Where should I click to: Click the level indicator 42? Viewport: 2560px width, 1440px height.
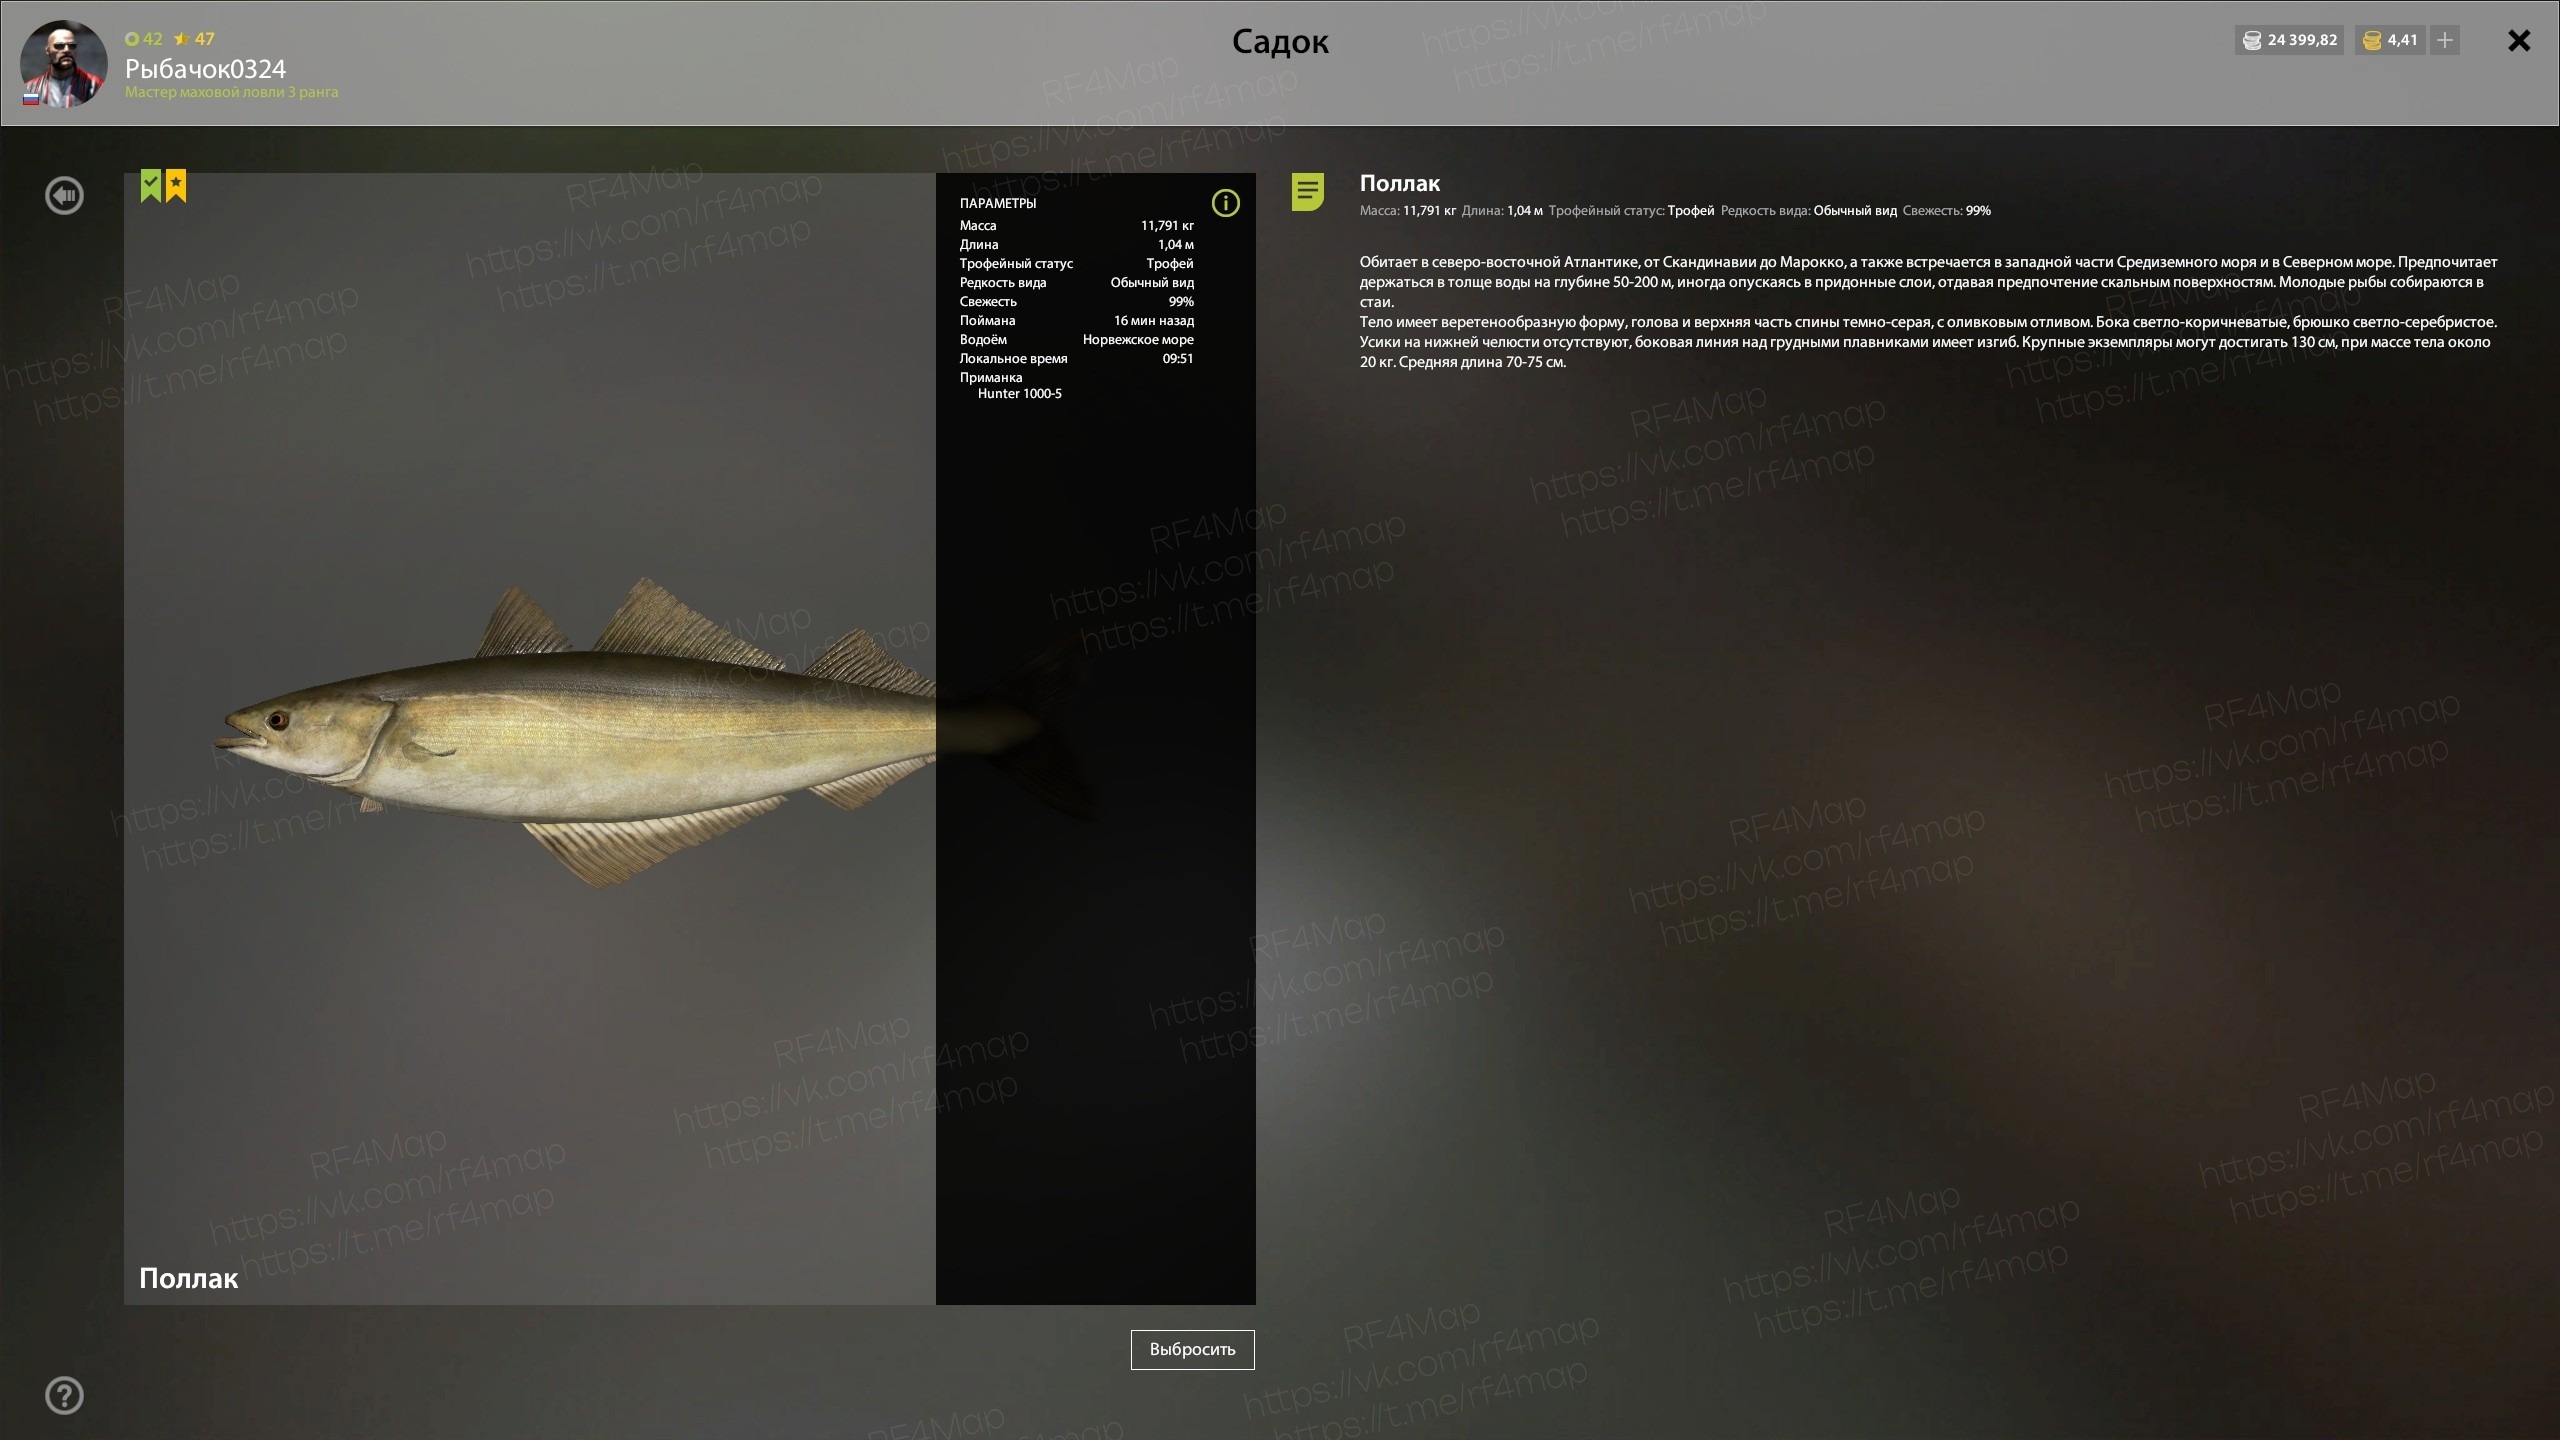tap(144, 39)
